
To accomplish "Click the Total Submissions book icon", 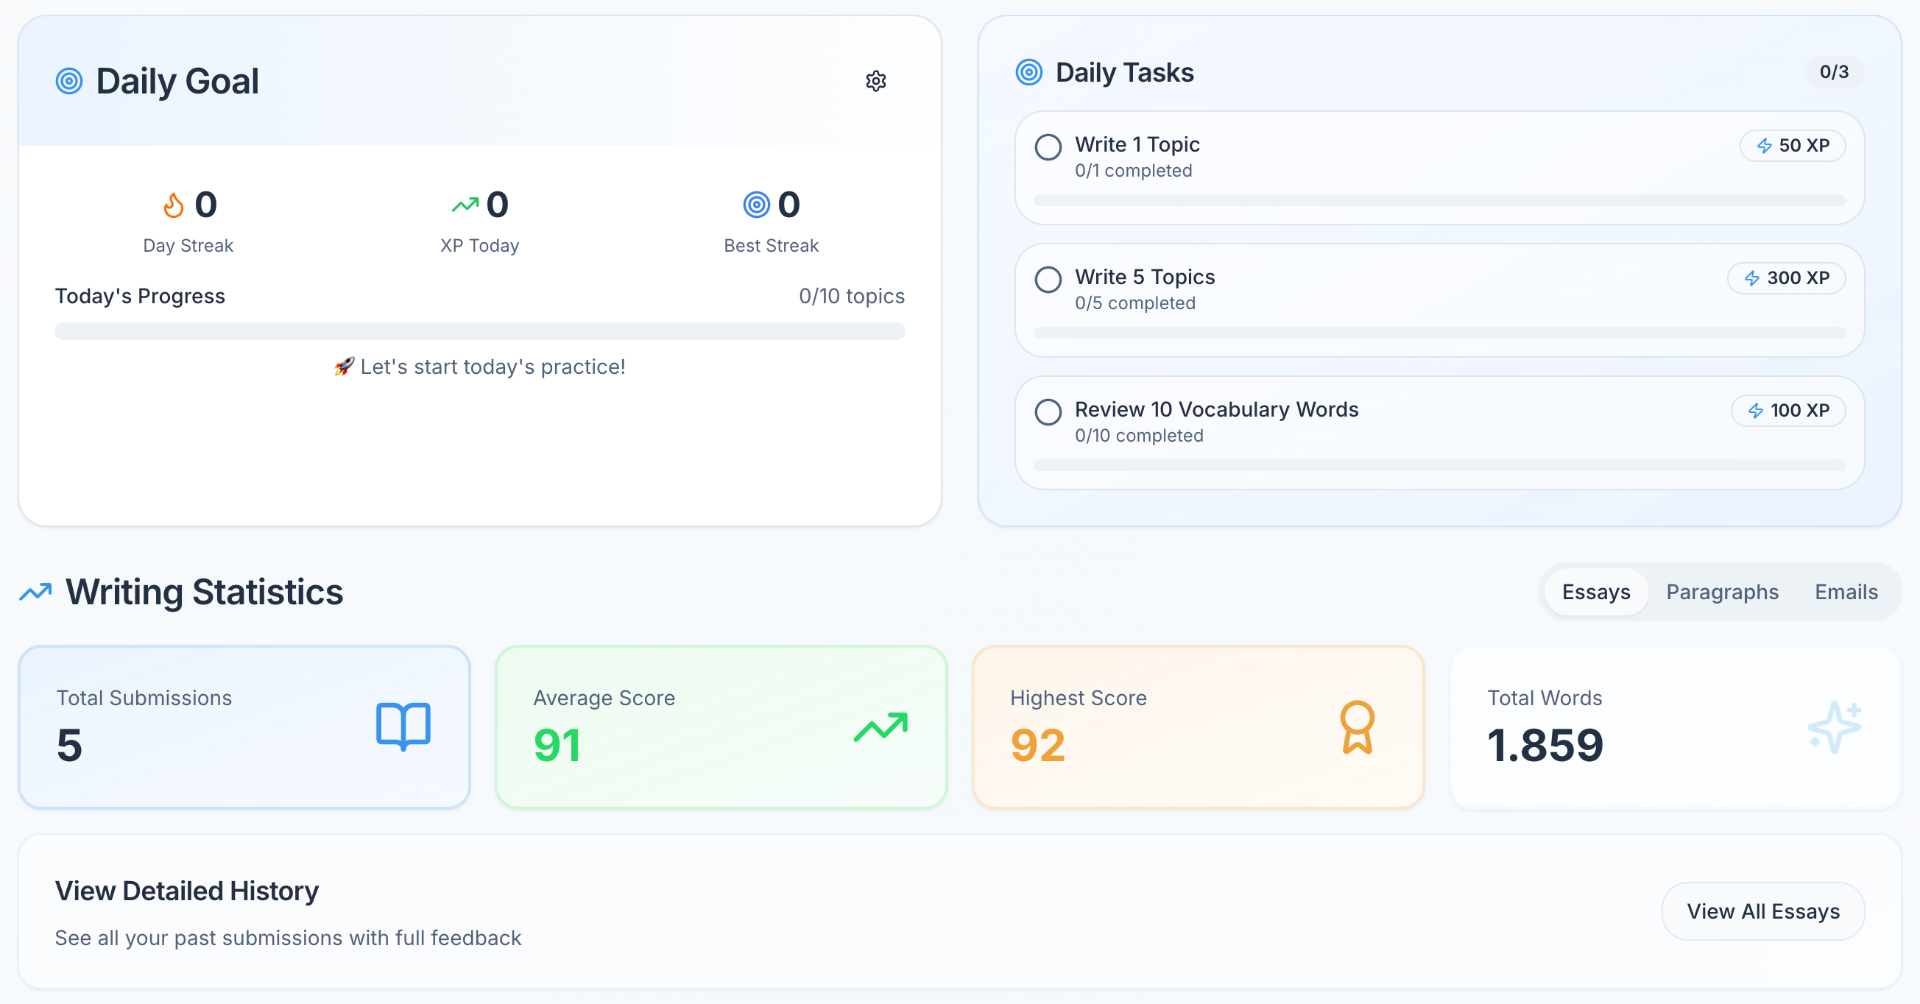I will click(x=403, y=726).
